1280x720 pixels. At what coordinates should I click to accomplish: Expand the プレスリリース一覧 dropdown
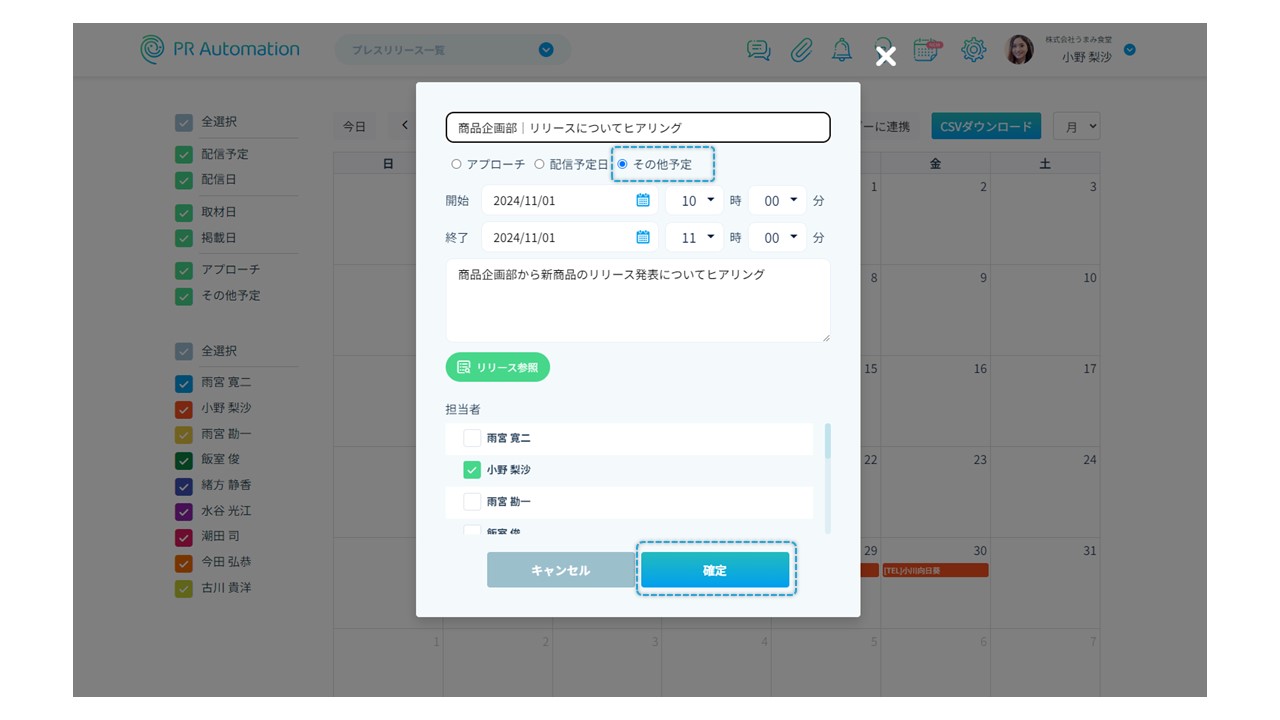546,50
